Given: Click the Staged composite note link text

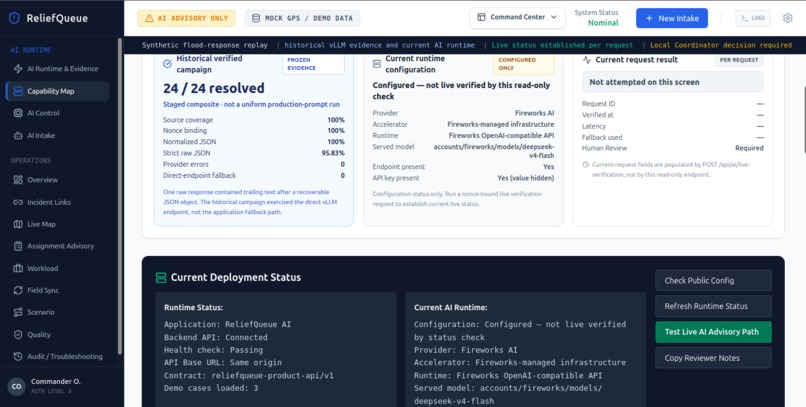Looking at the screenshot, I should tap(251, 105).
